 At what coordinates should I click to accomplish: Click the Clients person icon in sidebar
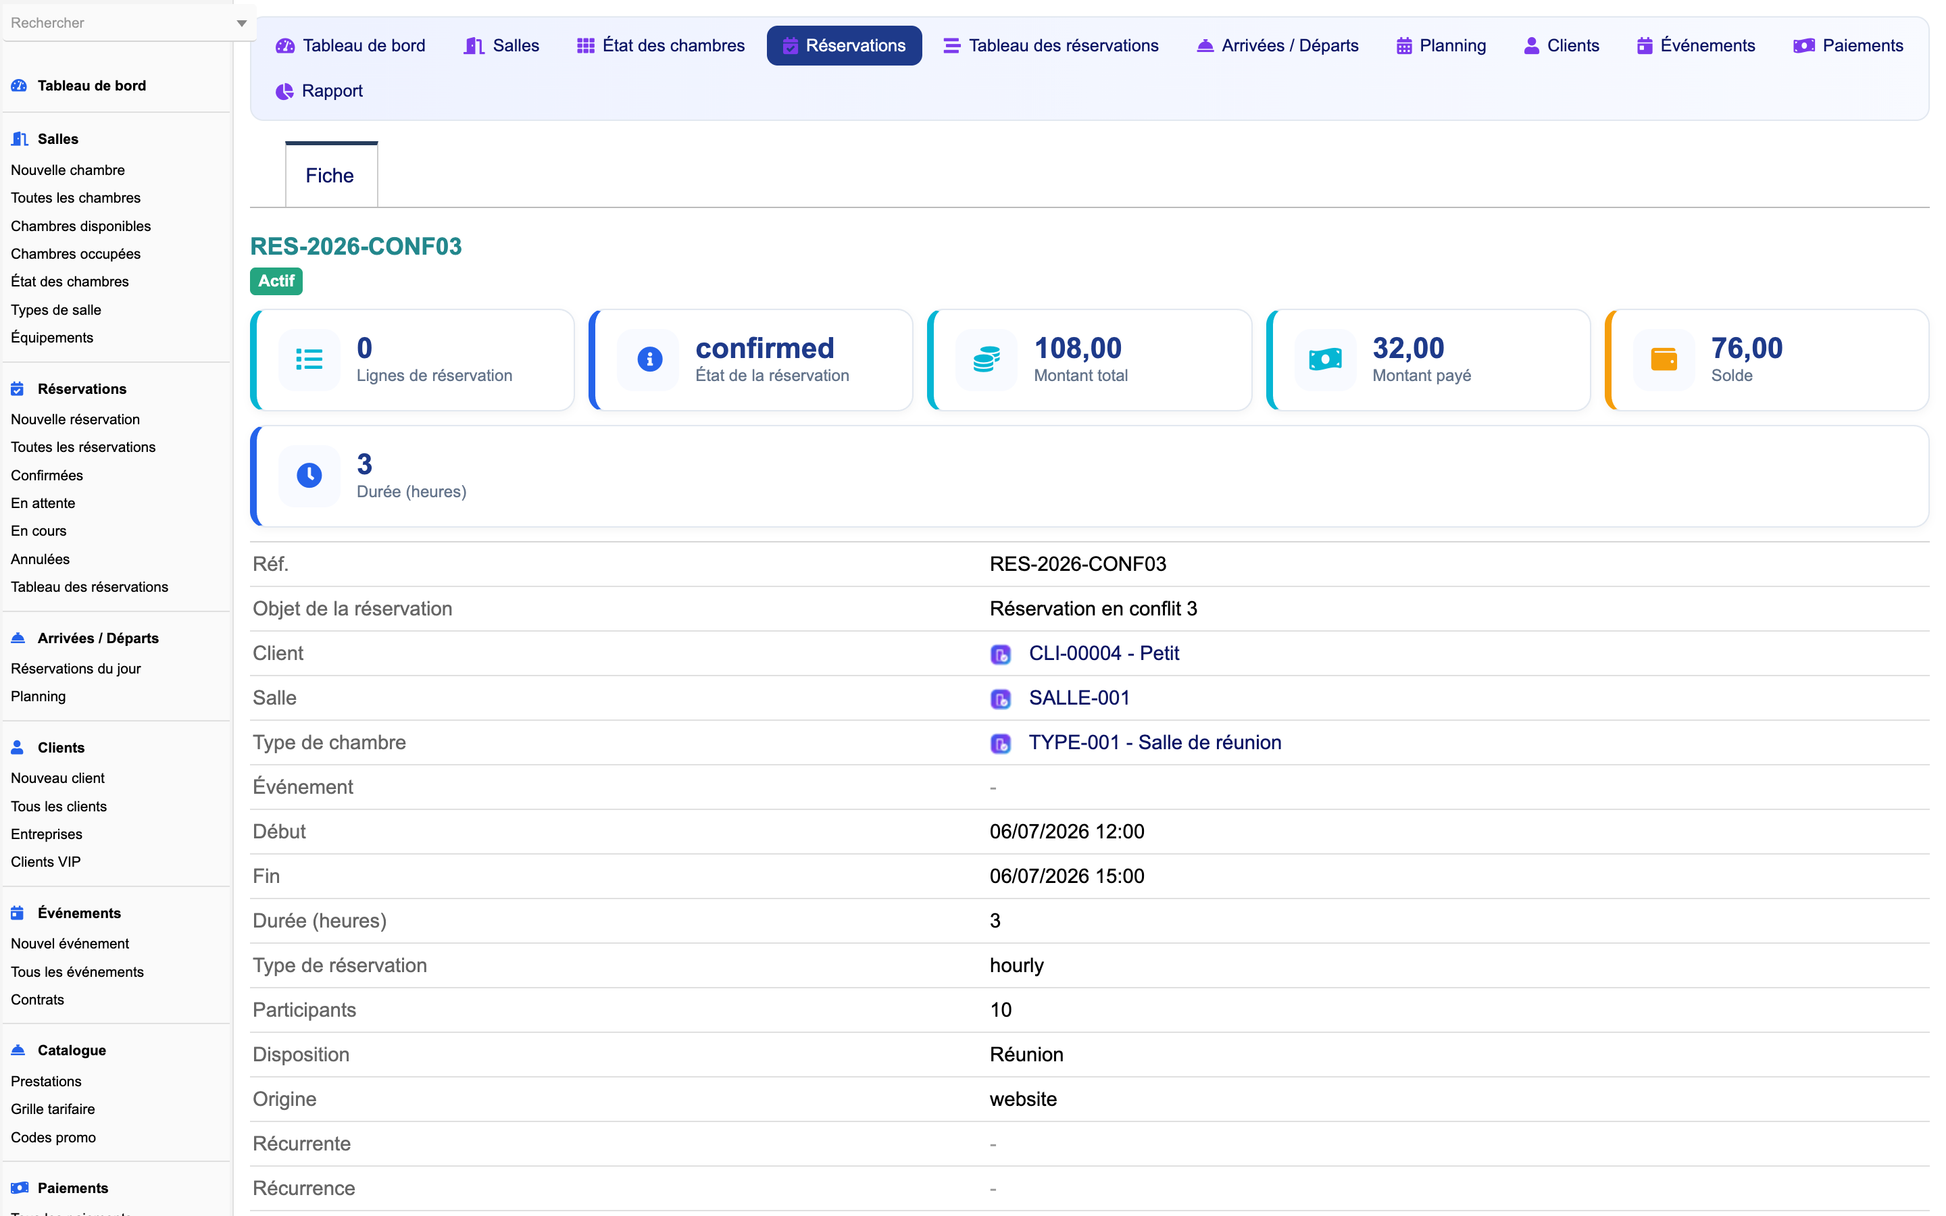(18, 747)
